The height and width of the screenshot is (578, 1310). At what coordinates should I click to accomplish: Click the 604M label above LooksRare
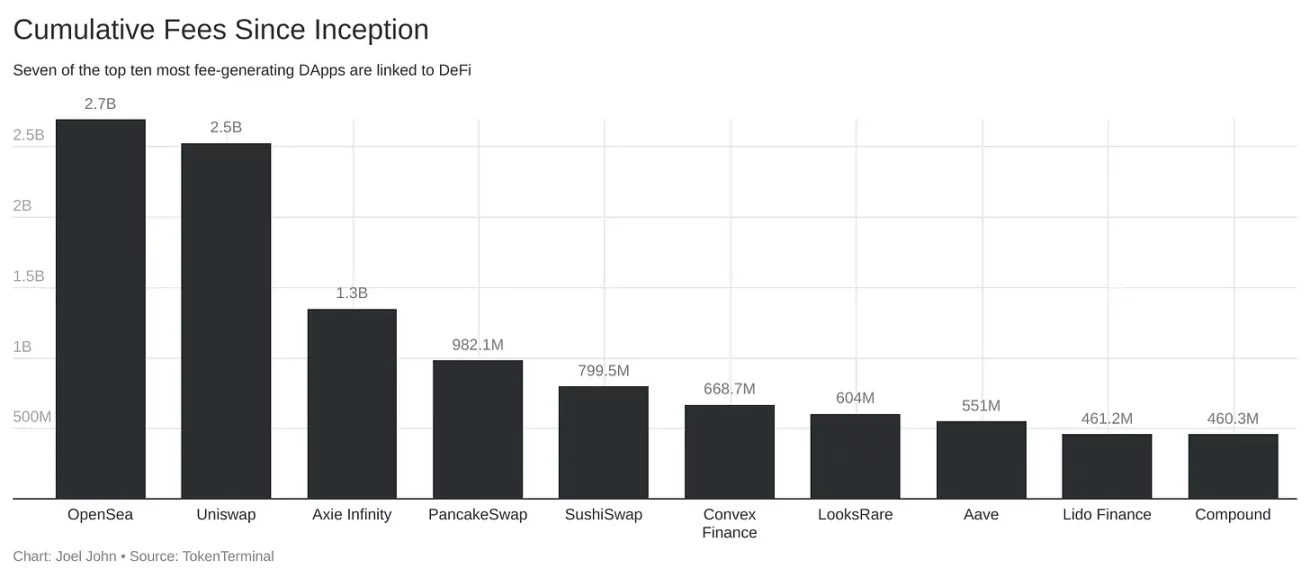click(x=855, y=398)
